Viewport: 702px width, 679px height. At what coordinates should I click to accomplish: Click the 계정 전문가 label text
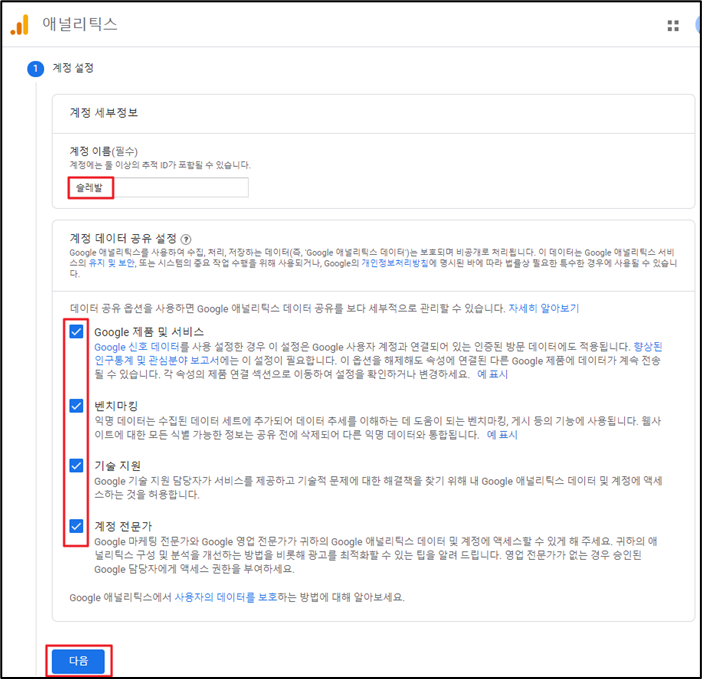tap(123, 526)
